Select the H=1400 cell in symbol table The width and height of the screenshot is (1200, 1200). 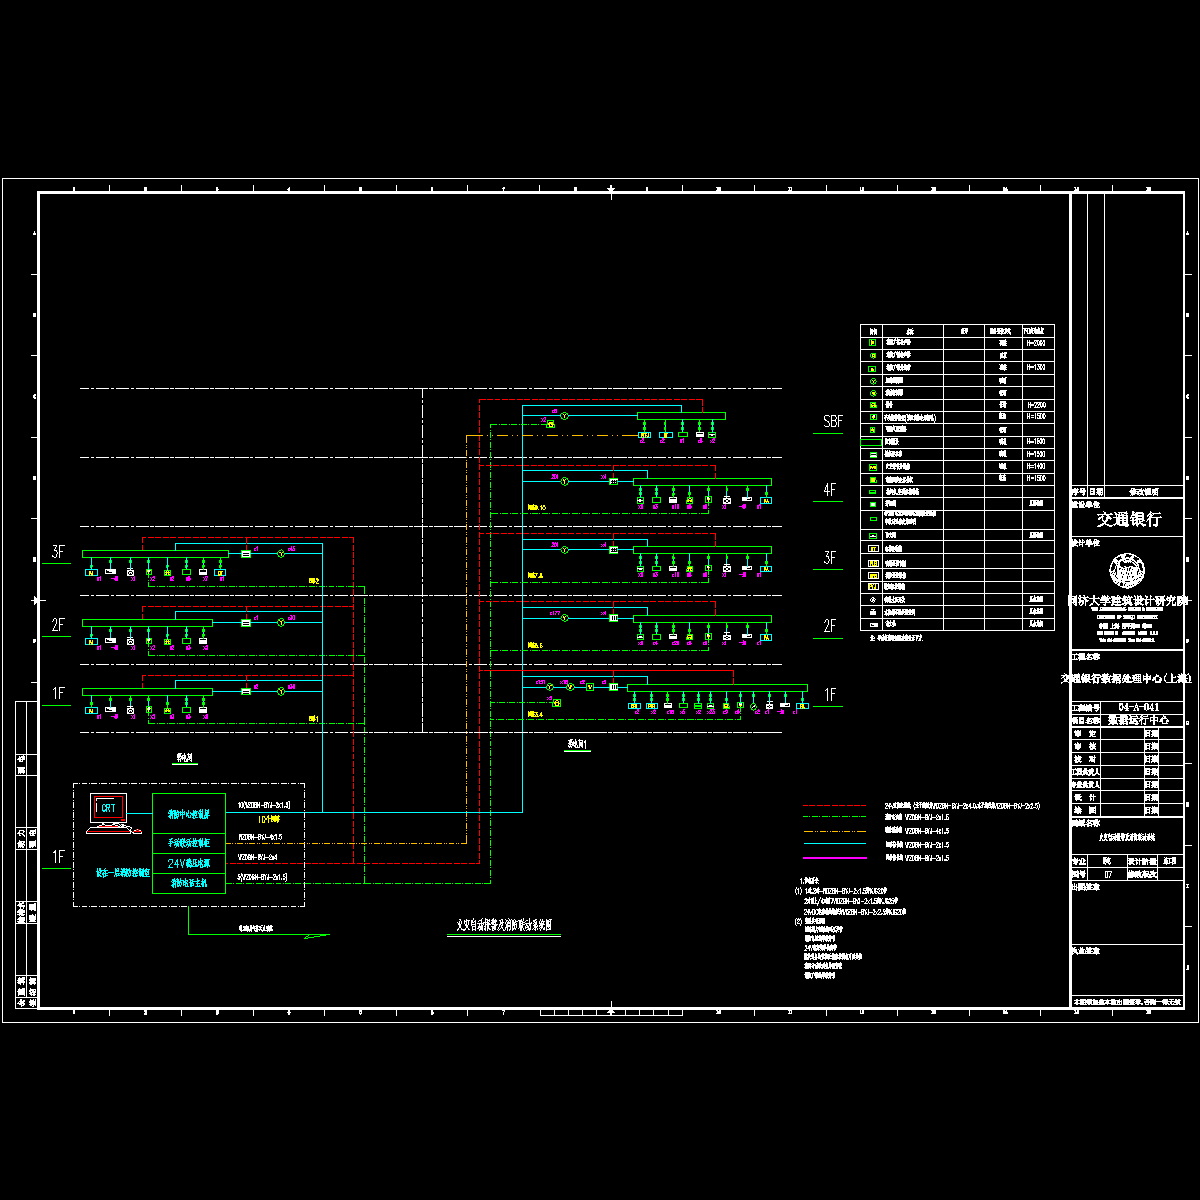(1037, 466)
